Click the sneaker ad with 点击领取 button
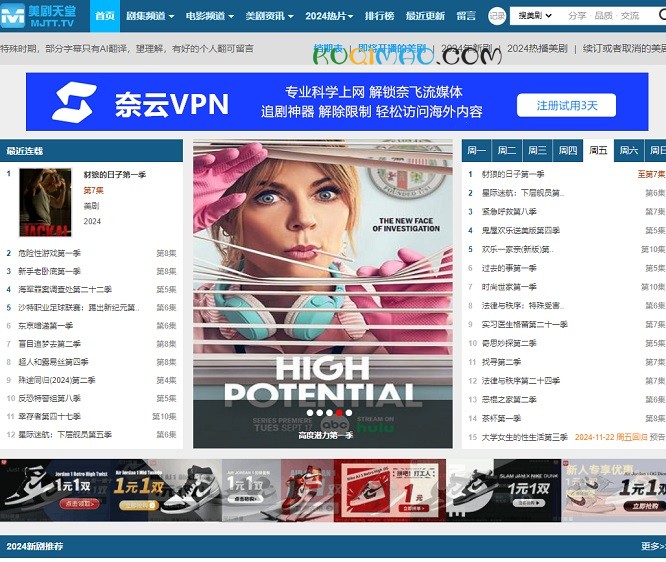The width and height of the screenshot is (666, 562). [55, 490]
